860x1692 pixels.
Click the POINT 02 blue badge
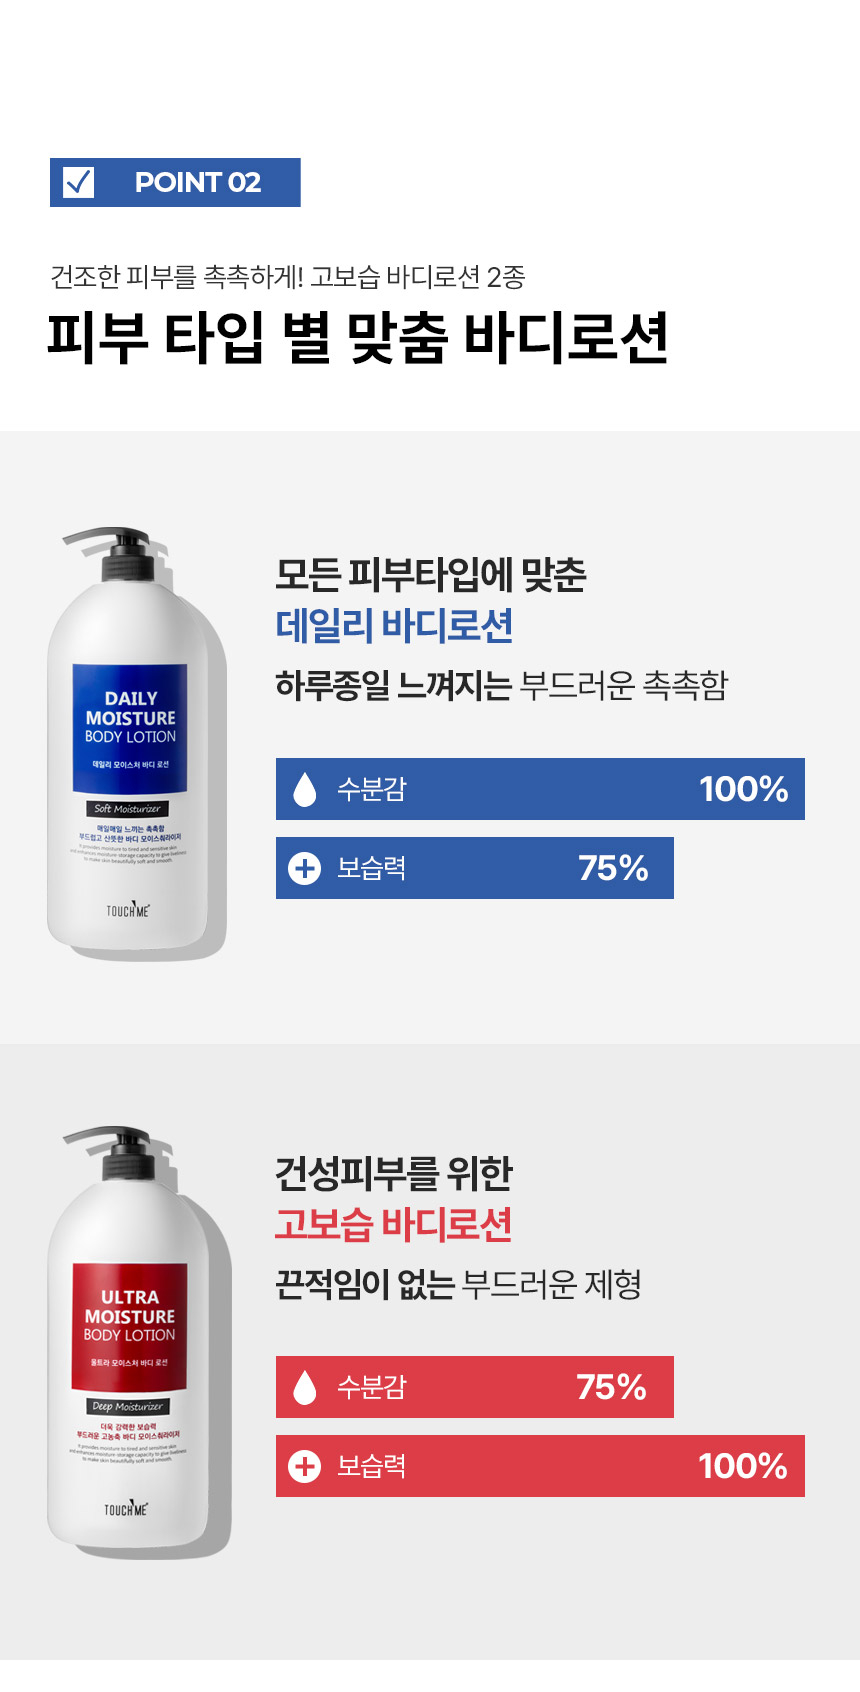pyautogui.click(x=175, y=182)
